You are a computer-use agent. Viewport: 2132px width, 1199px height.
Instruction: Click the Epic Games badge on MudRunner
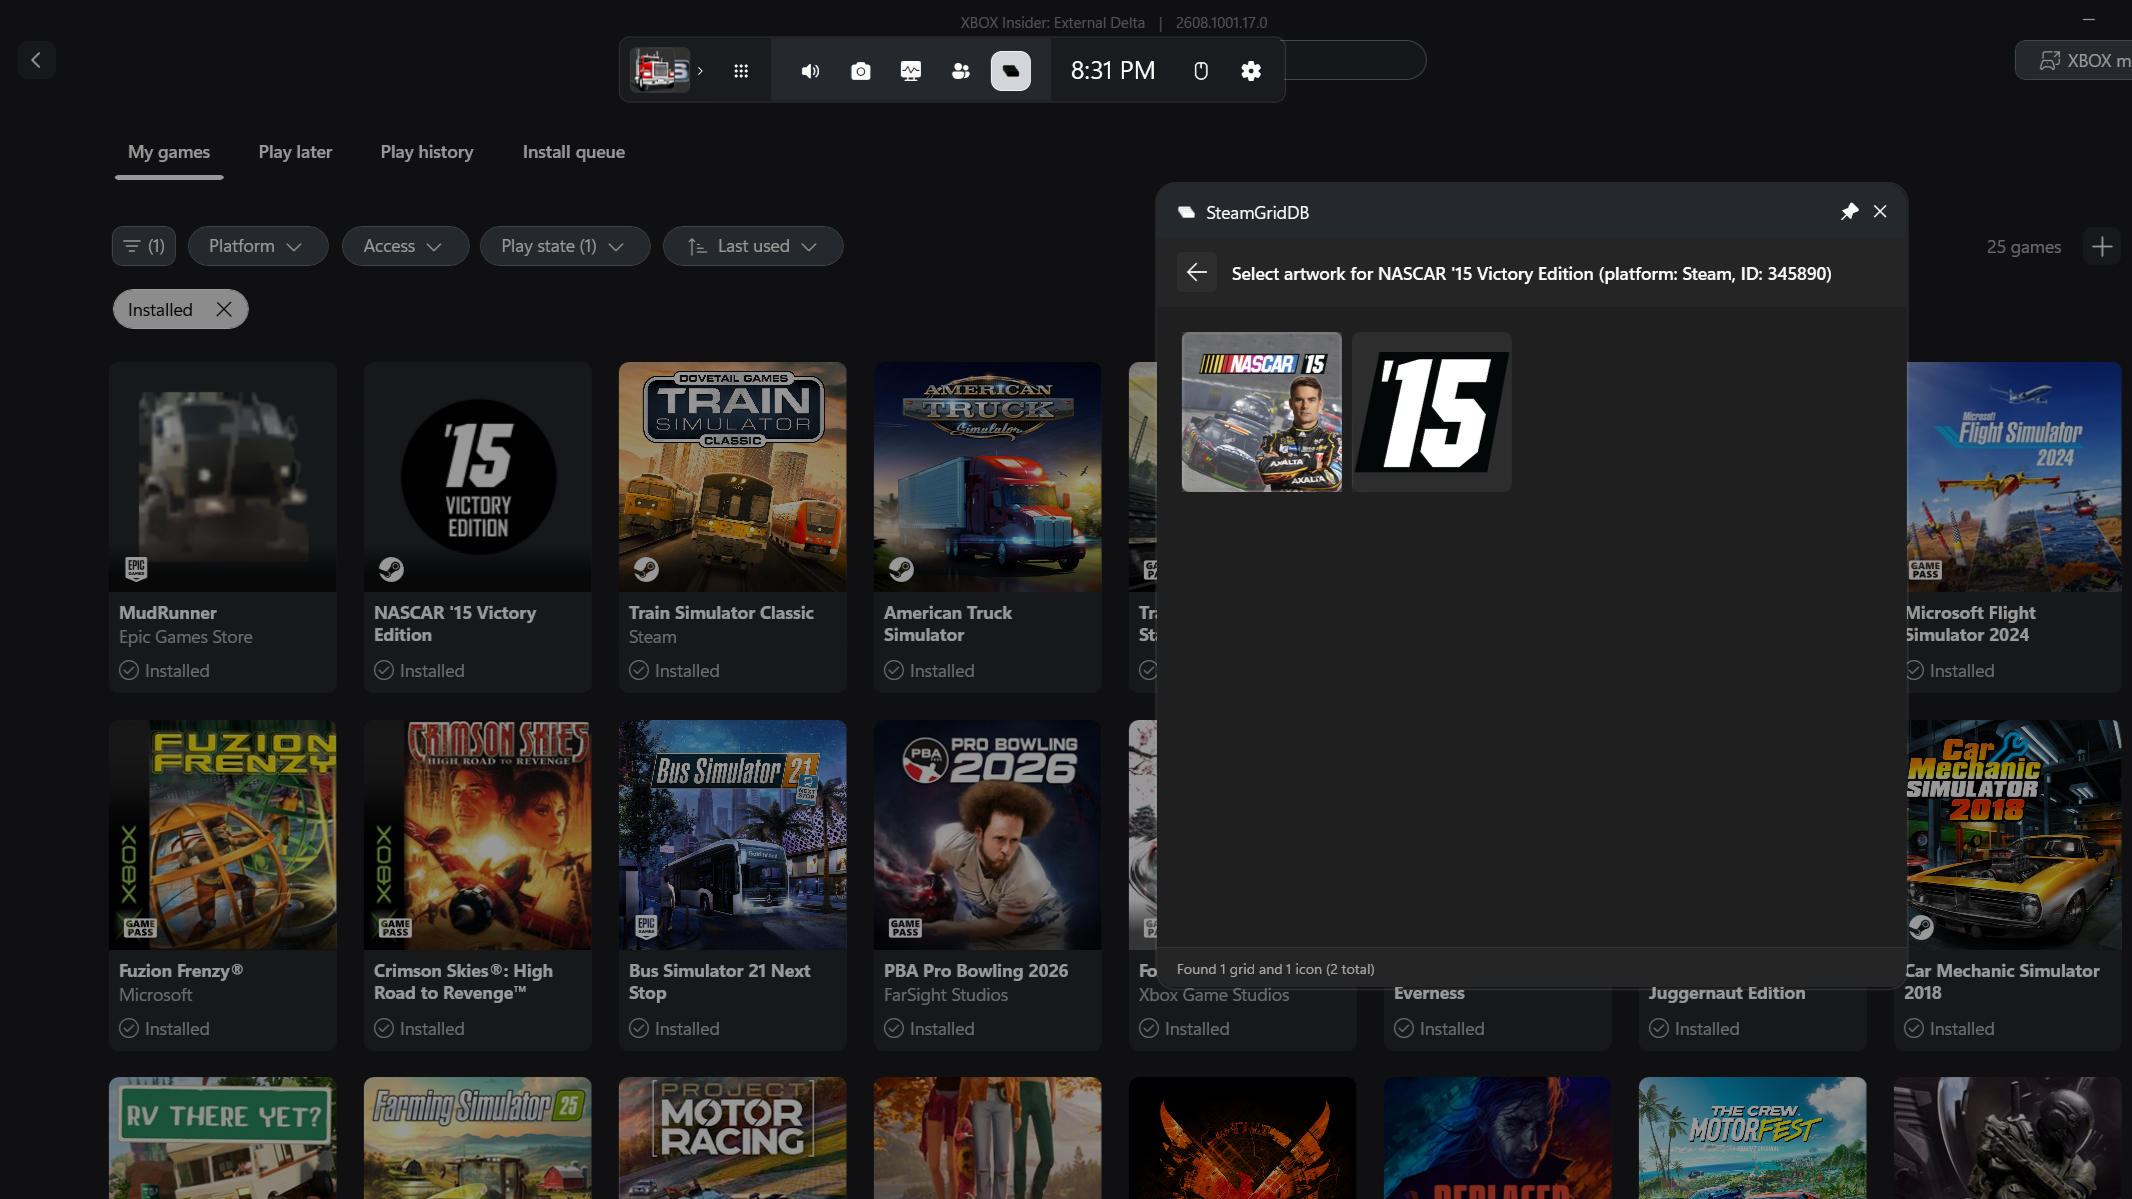(136, 569)
